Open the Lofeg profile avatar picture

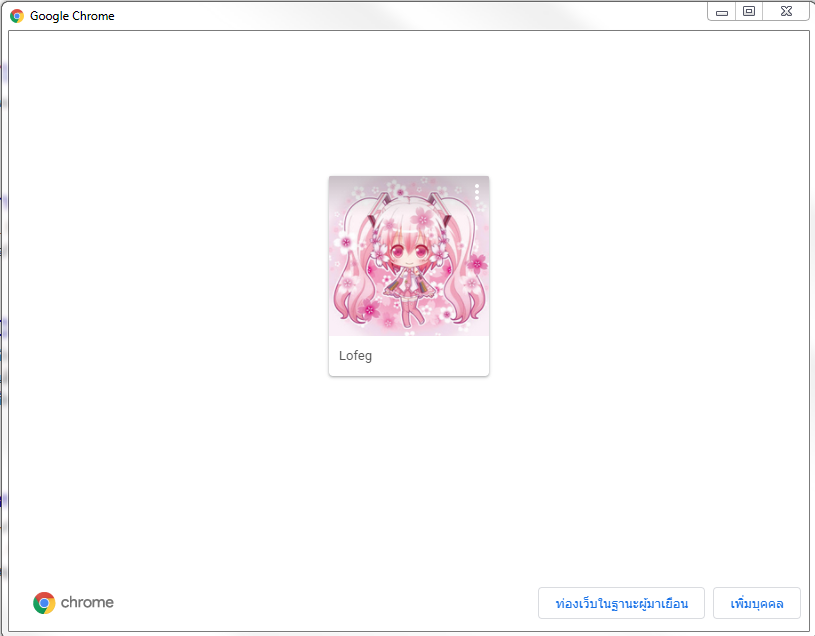(409, 256)
